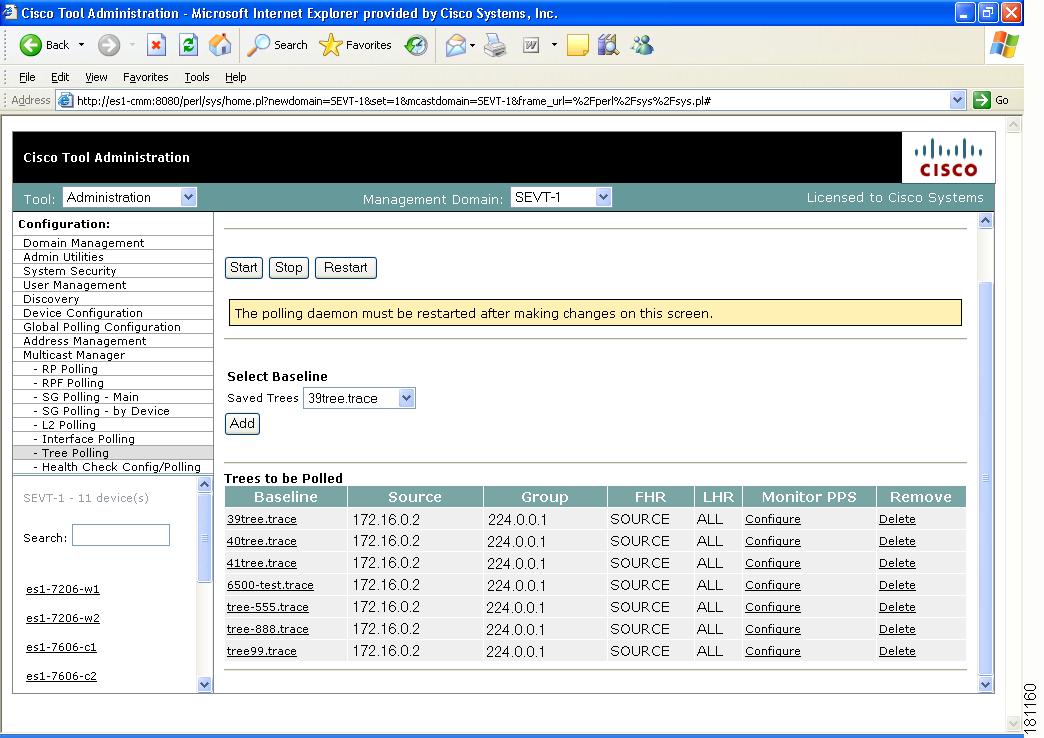Screen dimensions: 1044x738
Task: Click the Stop daemon button
Action: tap(288, 268)
